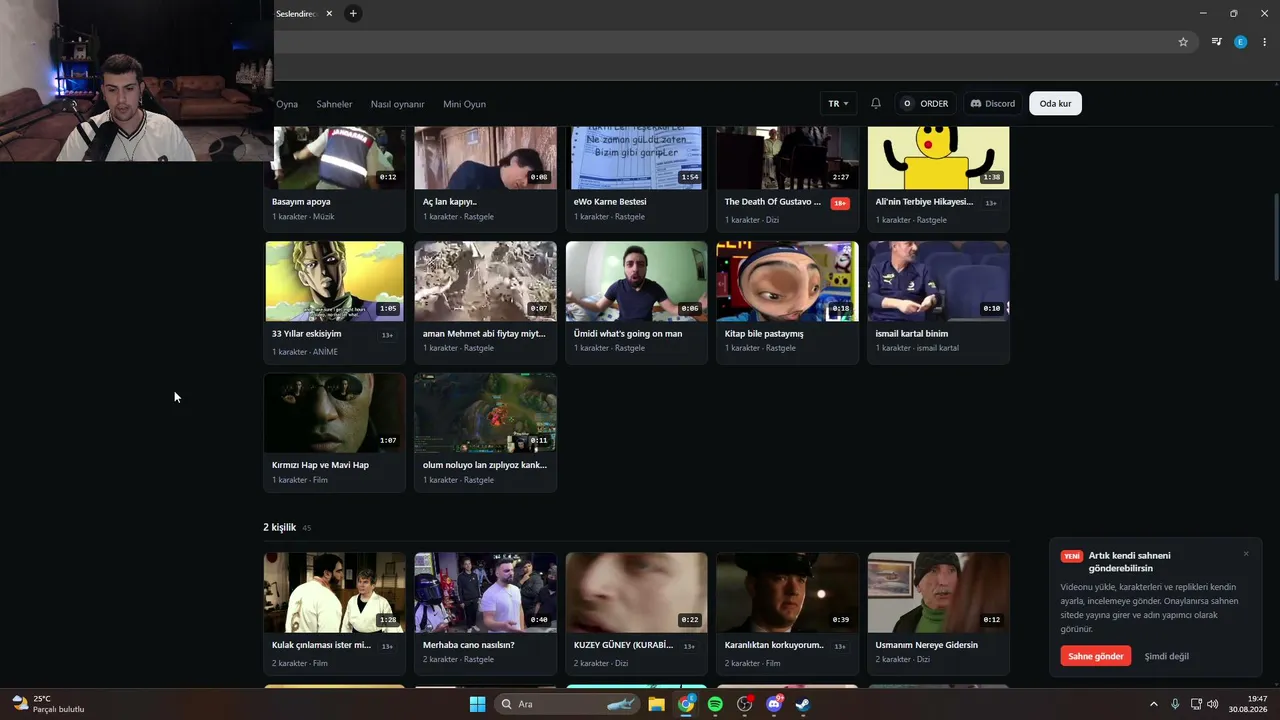Click the Oda kur button
Image resolution: width=1280 pixels, height=720 pixels.
pyautogui.click(x=1055, y=103)
